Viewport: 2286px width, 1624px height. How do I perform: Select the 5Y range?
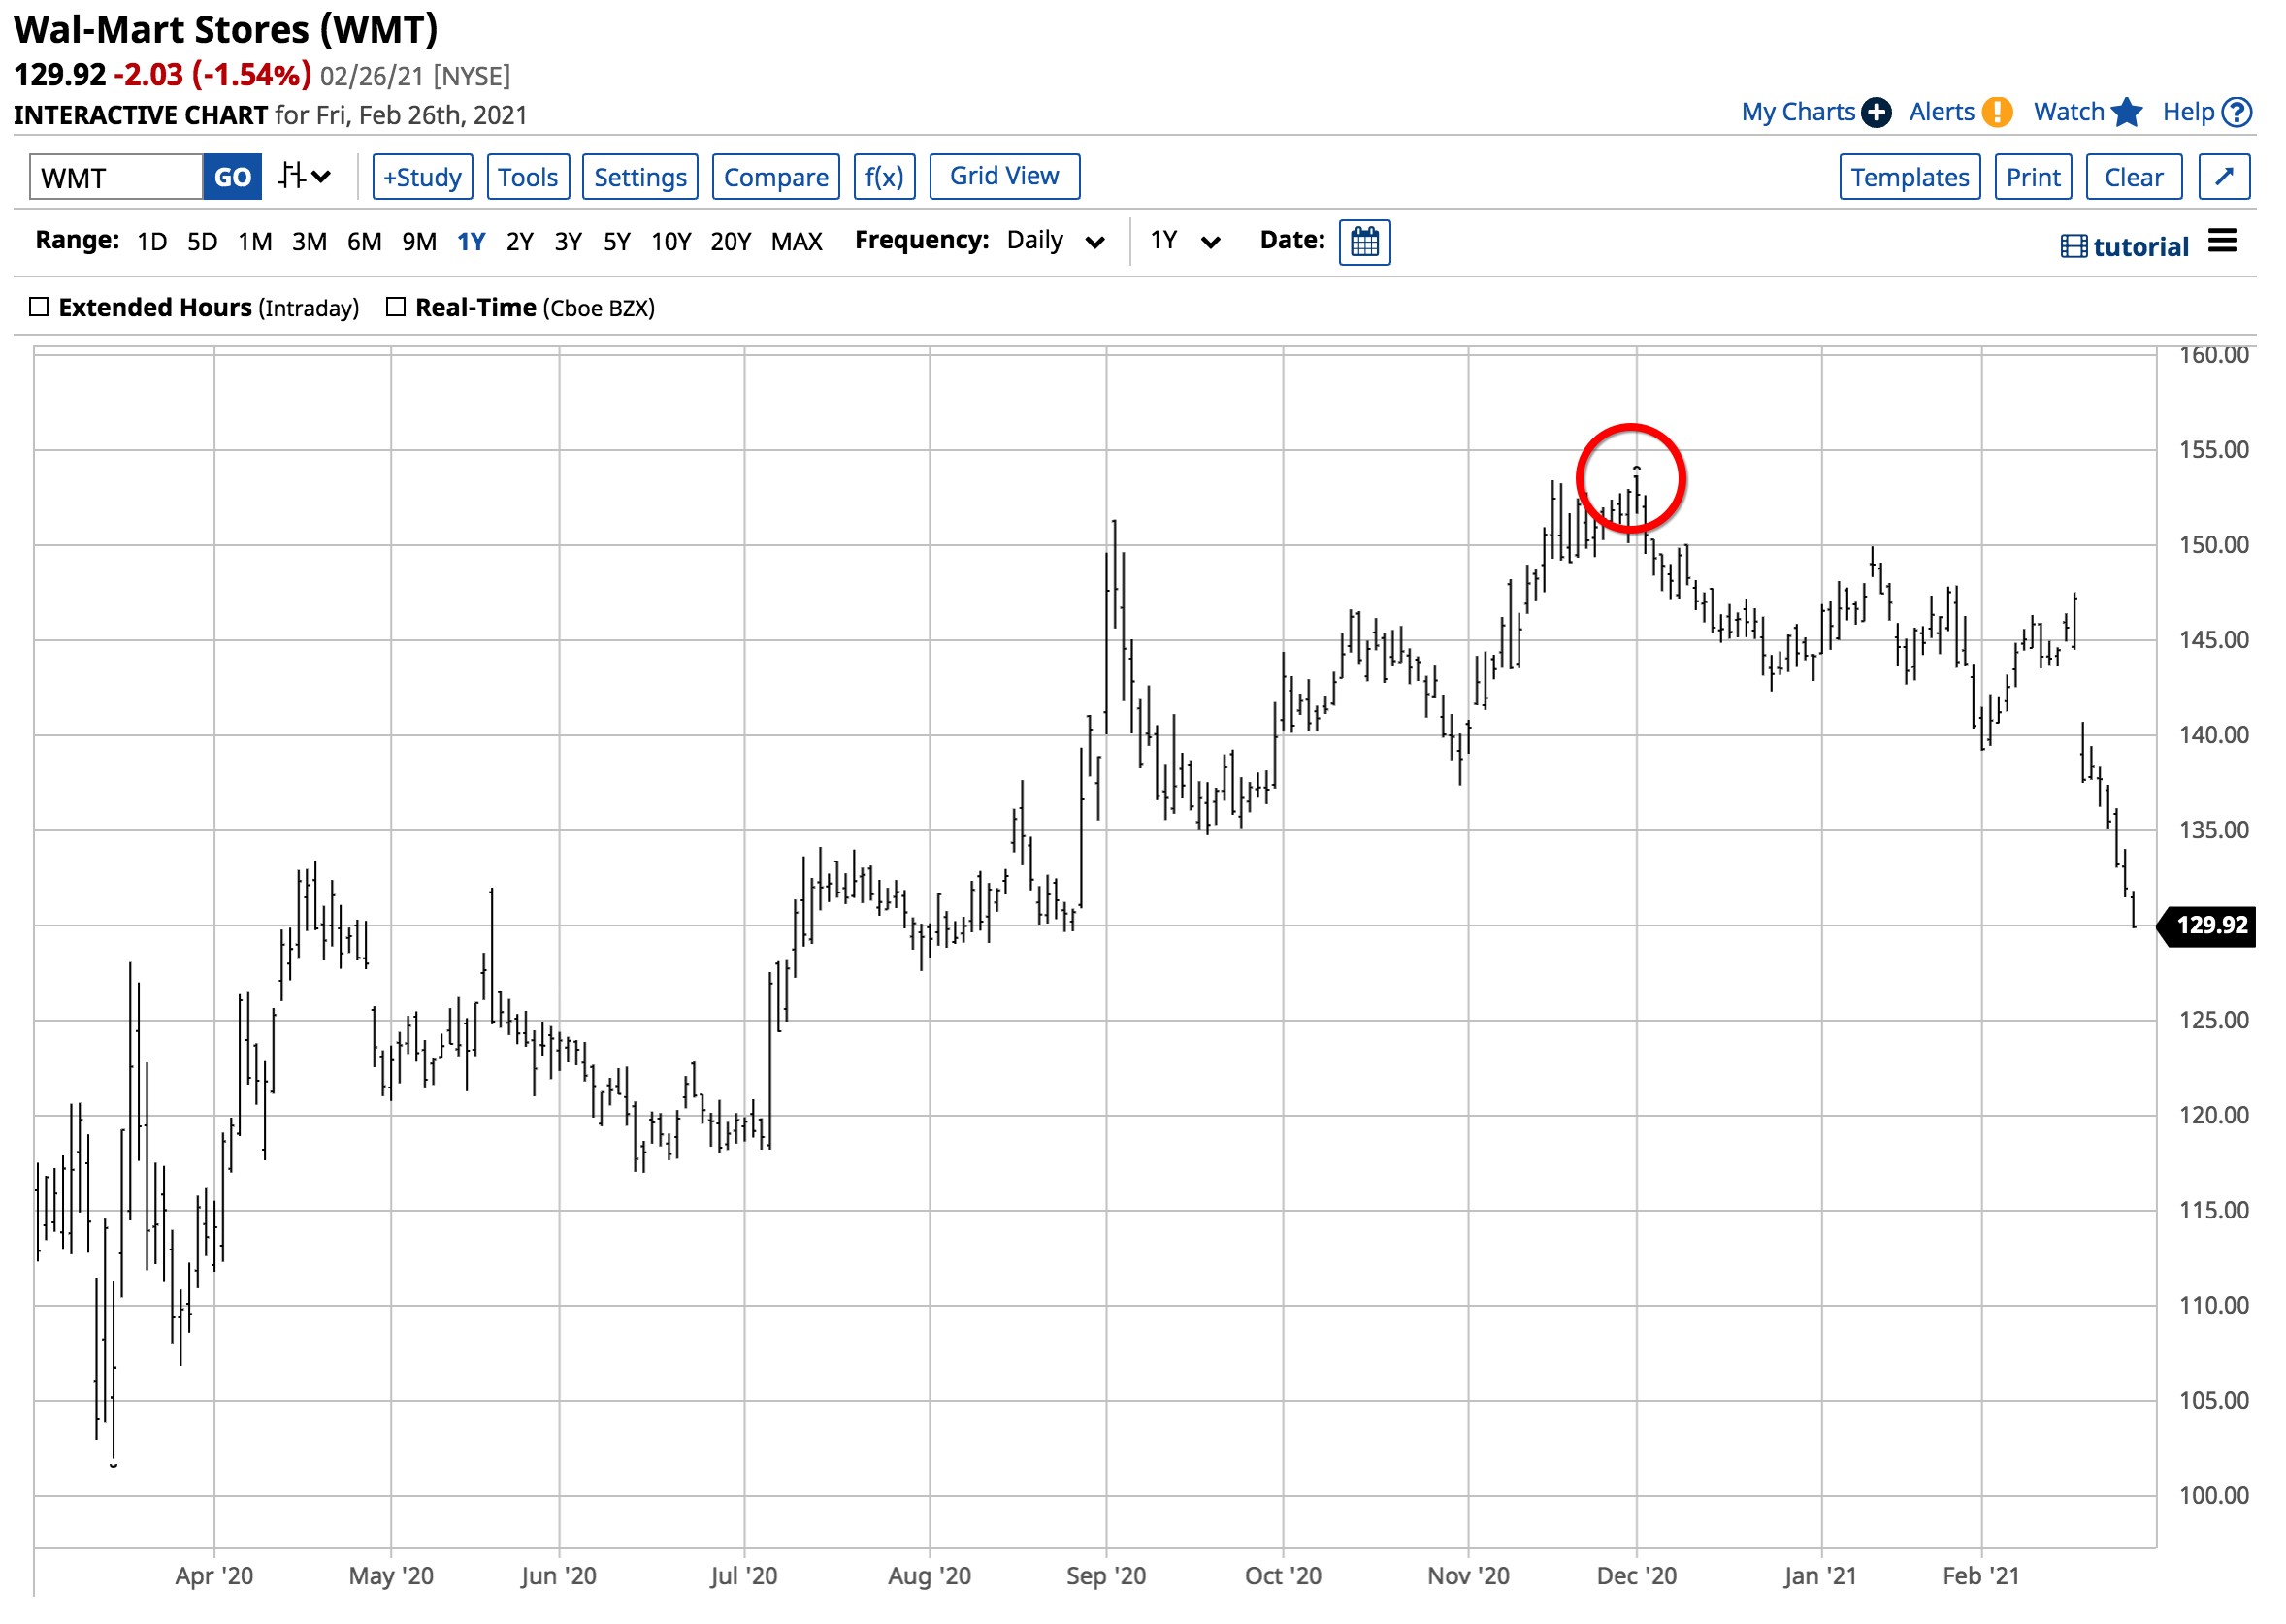point(617,242)
